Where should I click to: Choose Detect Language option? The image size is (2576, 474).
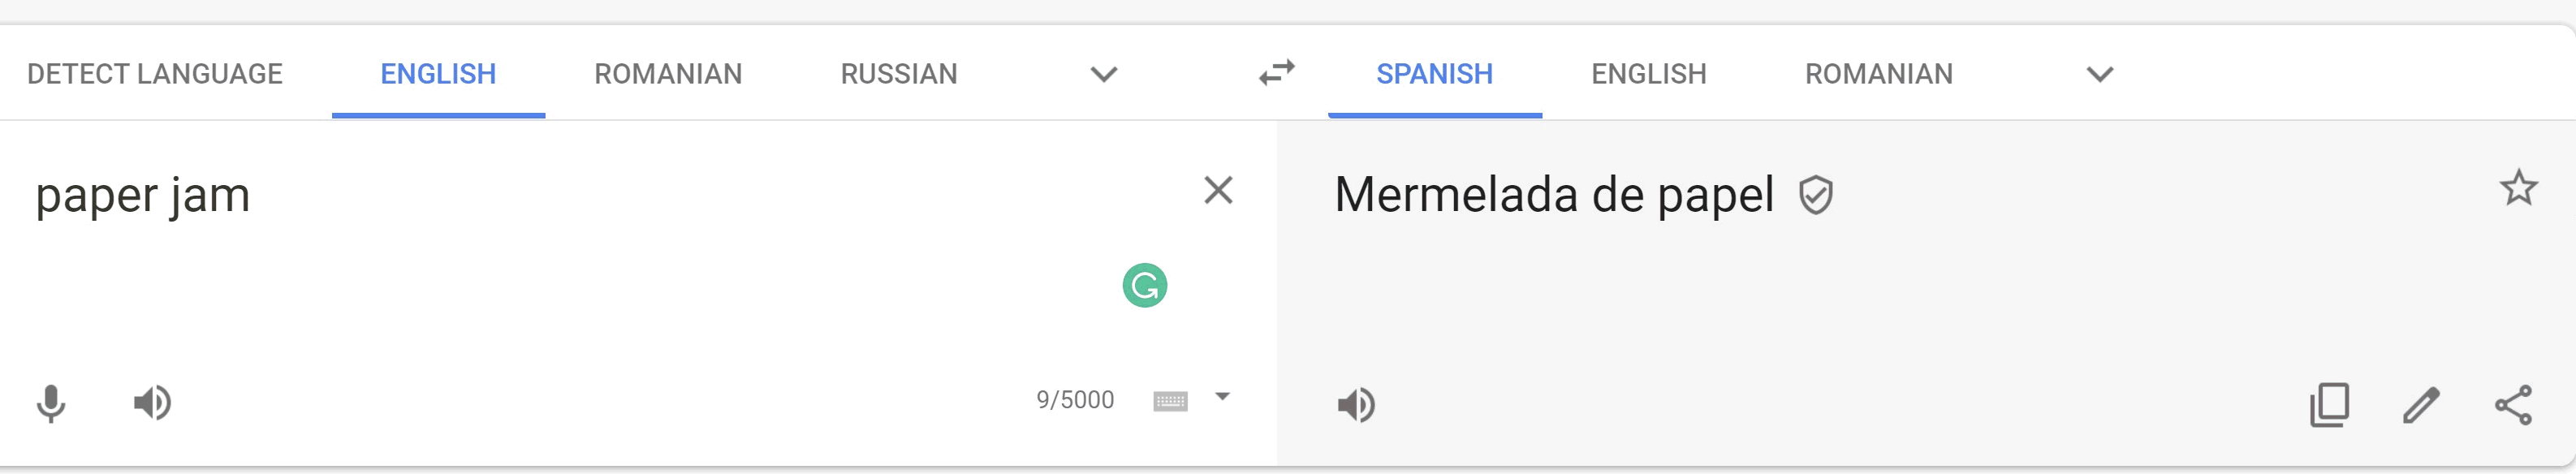(x=155, y=74)
